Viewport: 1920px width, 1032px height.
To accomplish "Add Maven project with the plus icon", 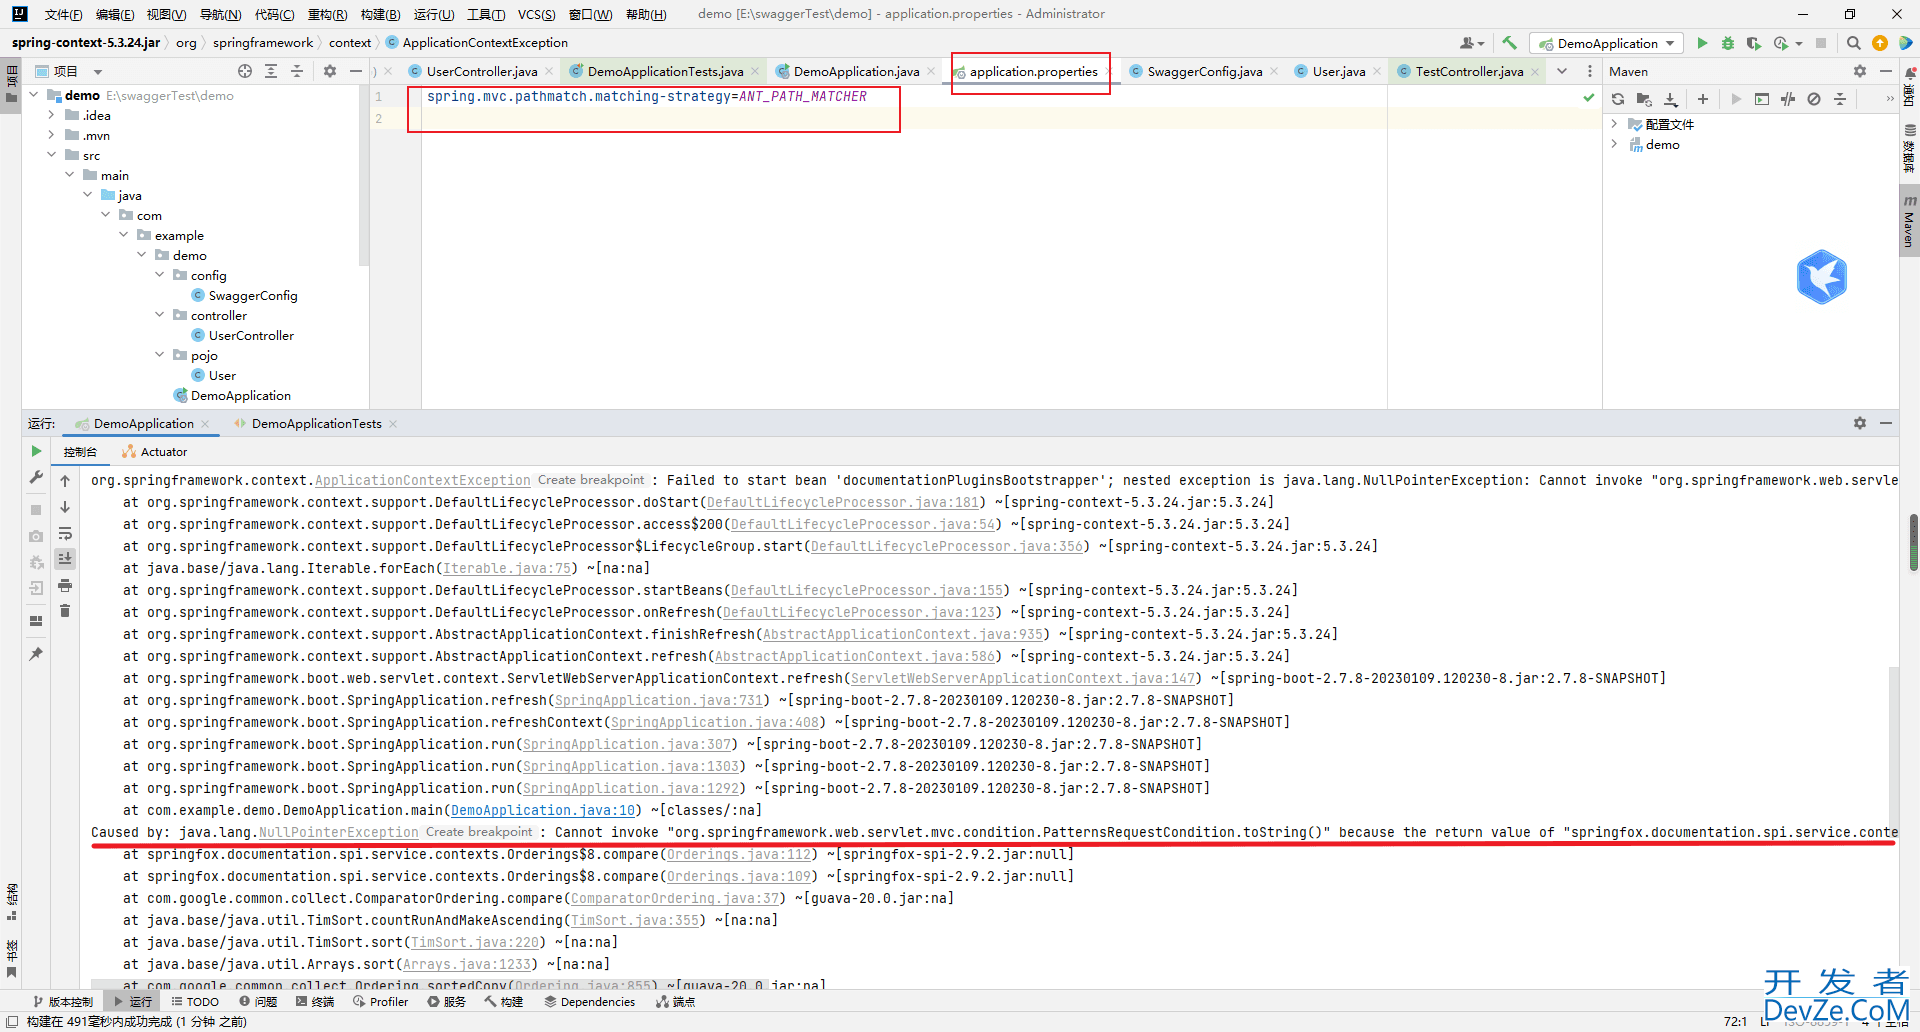I will [1703, 99].
